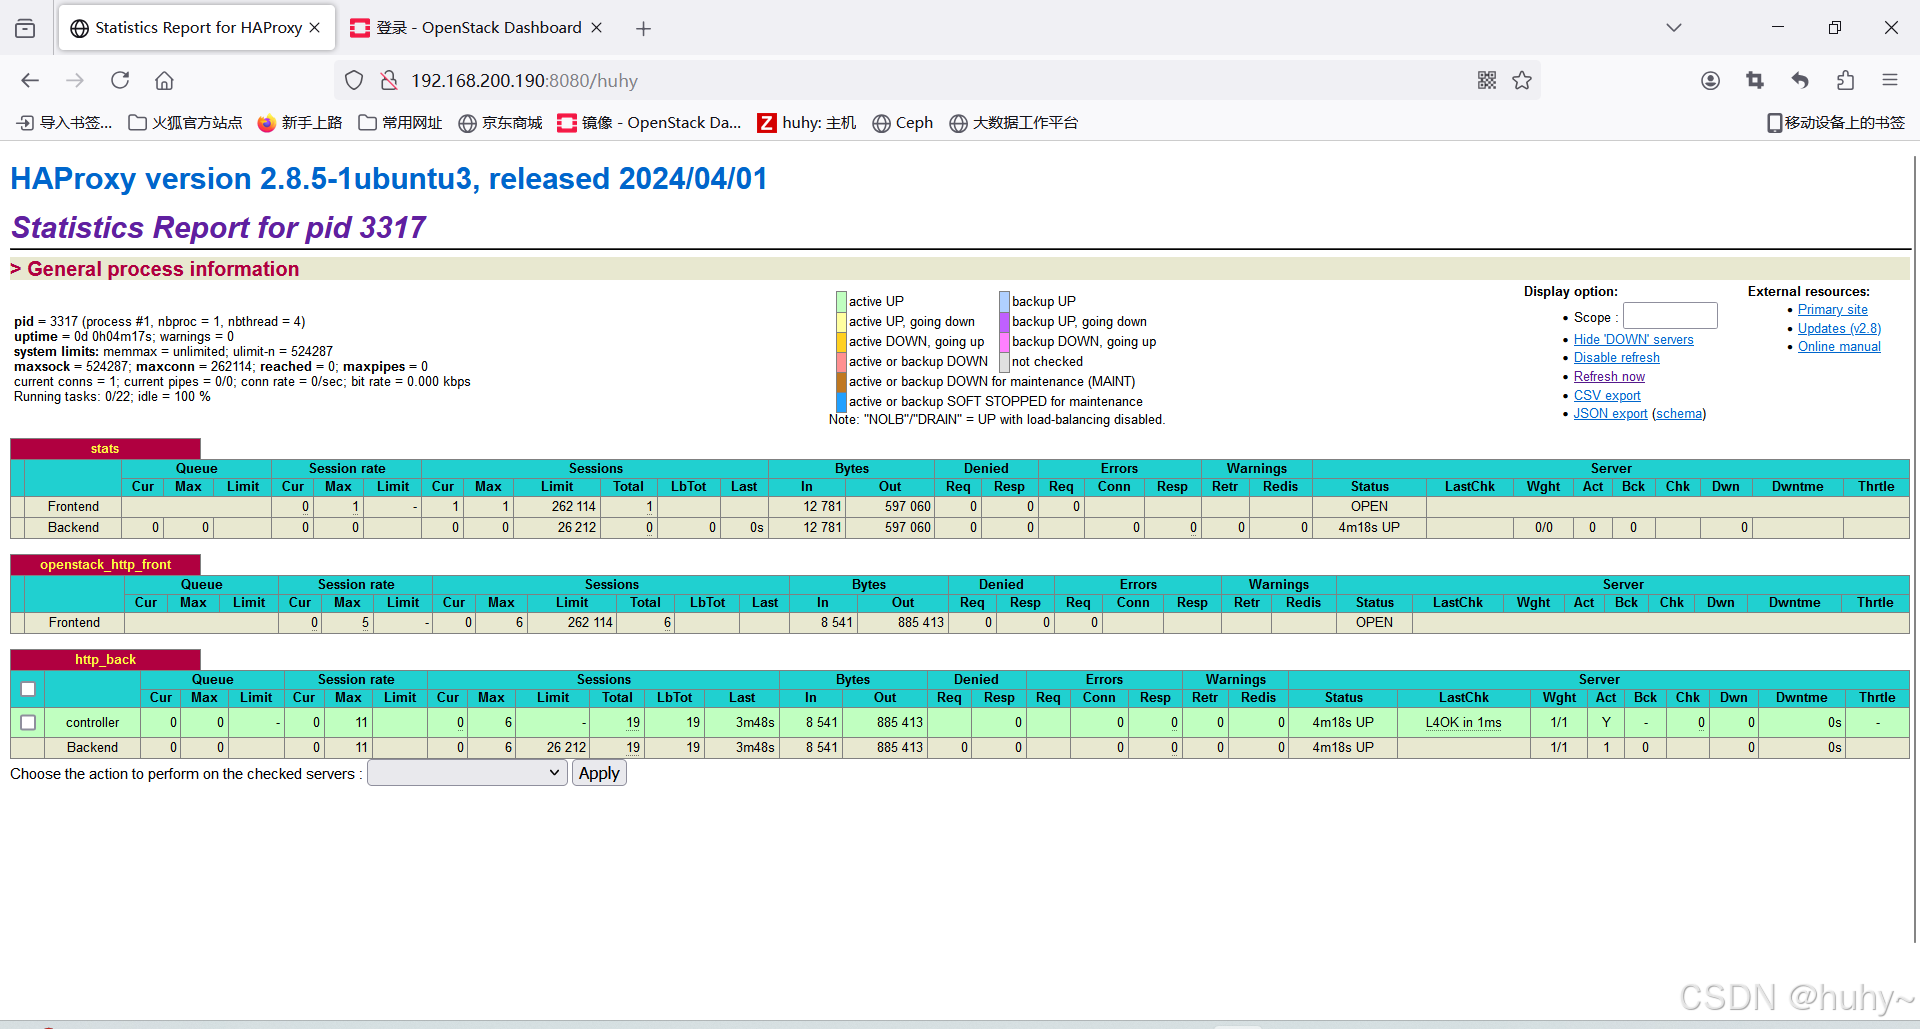This screenshot has height=1029, width=1920.
Task: Open the Firefox account icon
Action: click(x=1710, y=80)
